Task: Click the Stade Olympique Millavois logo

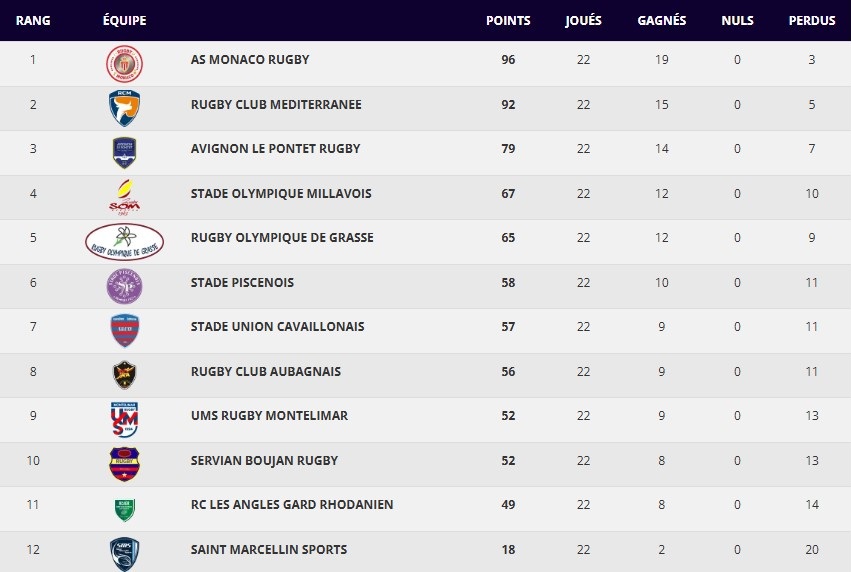Action: (124, 196)
